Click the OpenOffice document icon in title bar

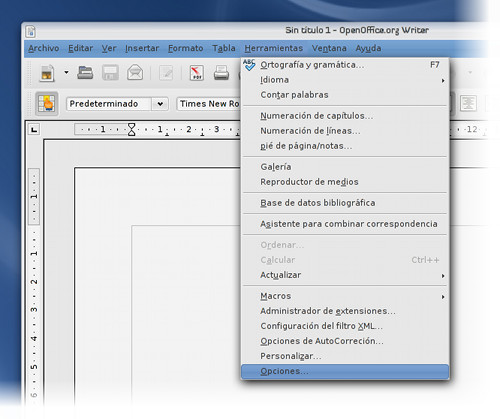click(x=31, y=32)
